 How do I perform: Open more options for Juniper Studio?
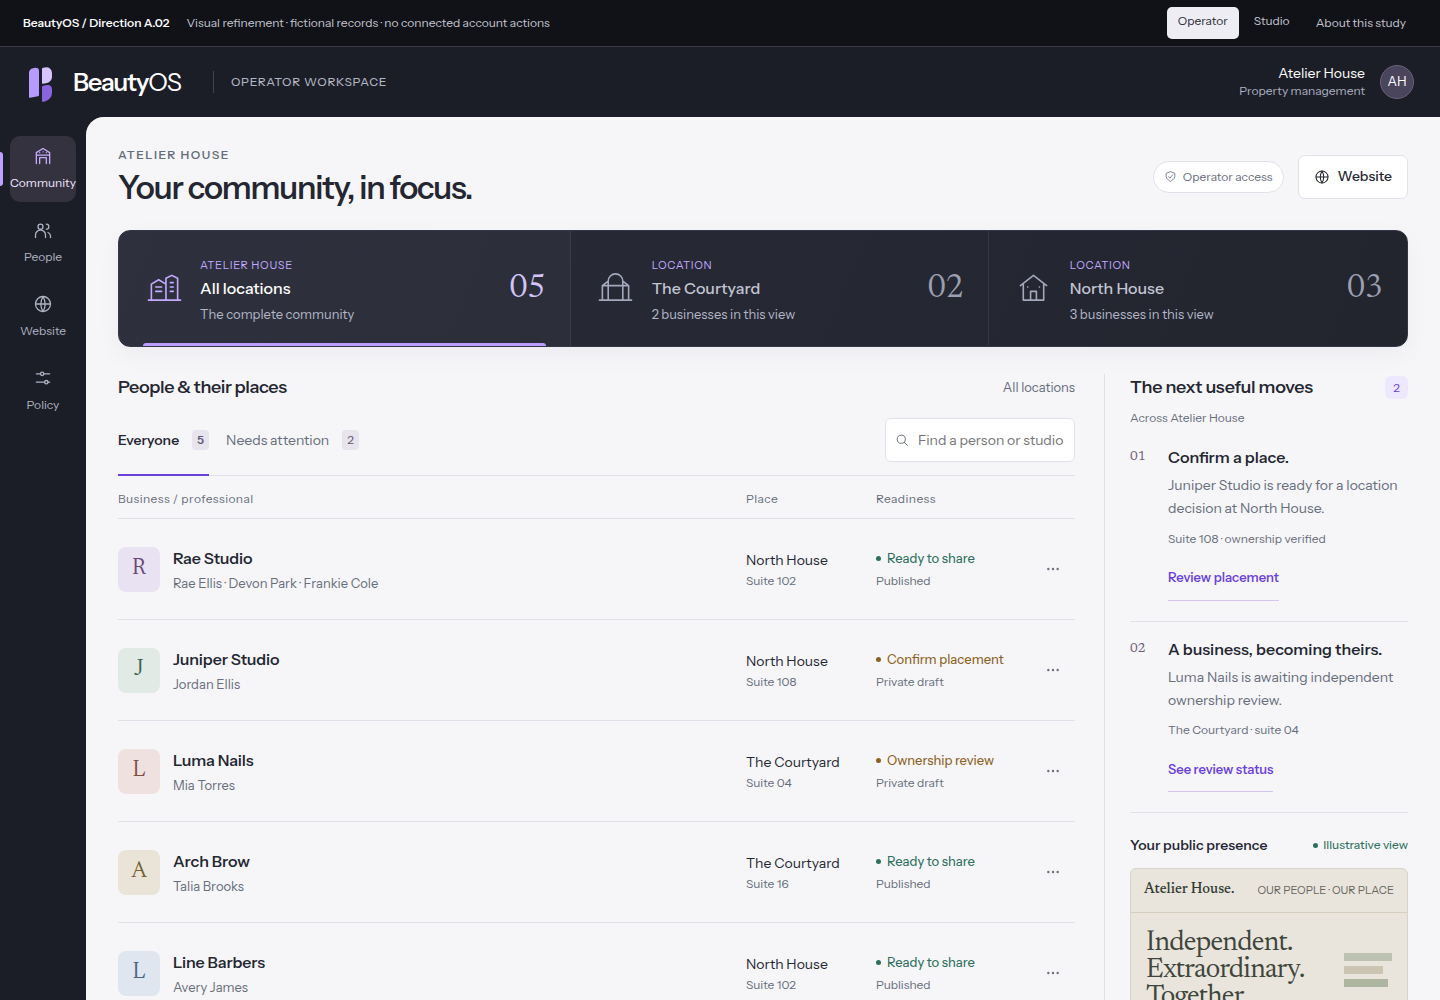[x=1053, y=670]
